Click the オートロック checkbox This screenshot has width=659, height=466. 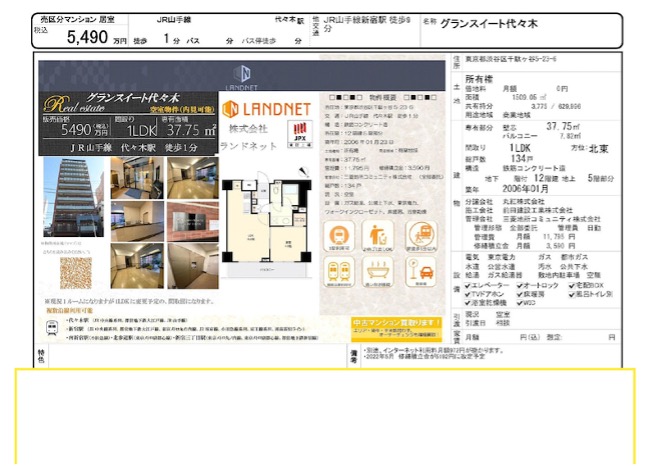coord(520,286)
